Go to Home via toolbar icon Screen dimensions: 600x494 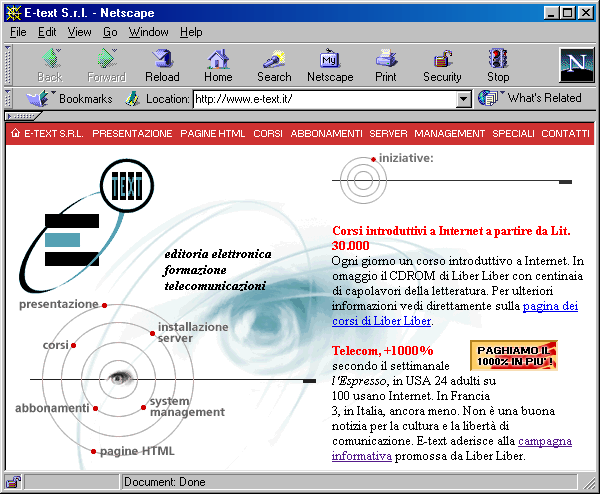coord(218,65)
